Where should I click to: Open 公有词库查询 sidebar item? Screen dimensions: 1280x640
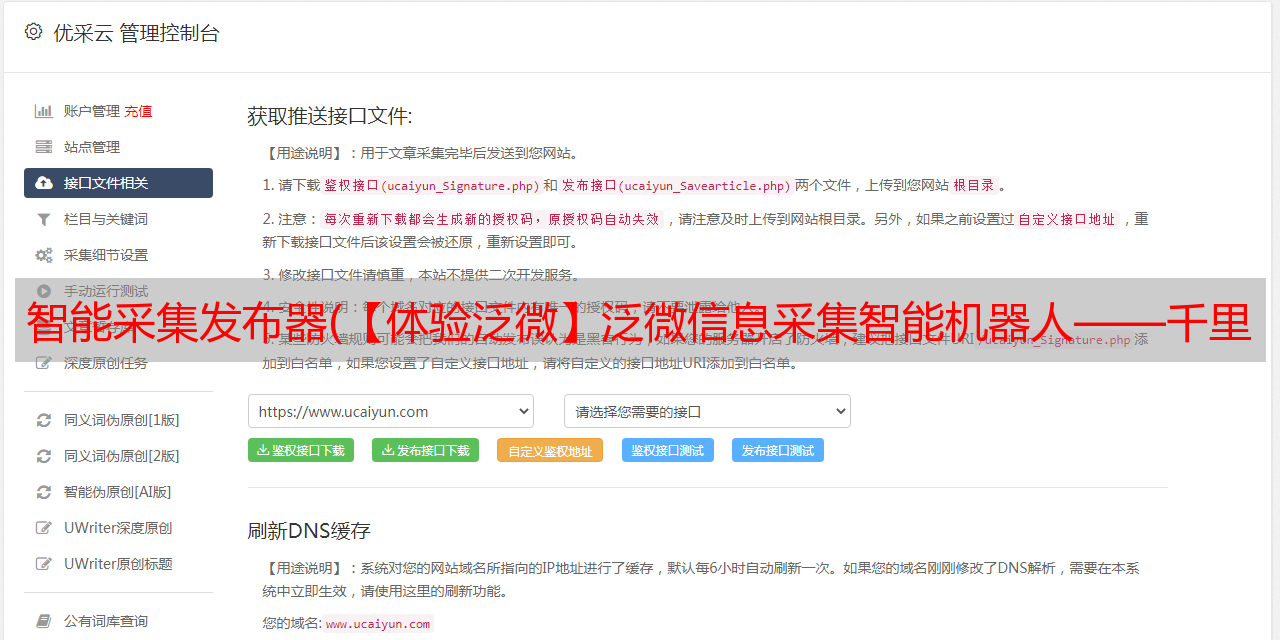[106, 621]
